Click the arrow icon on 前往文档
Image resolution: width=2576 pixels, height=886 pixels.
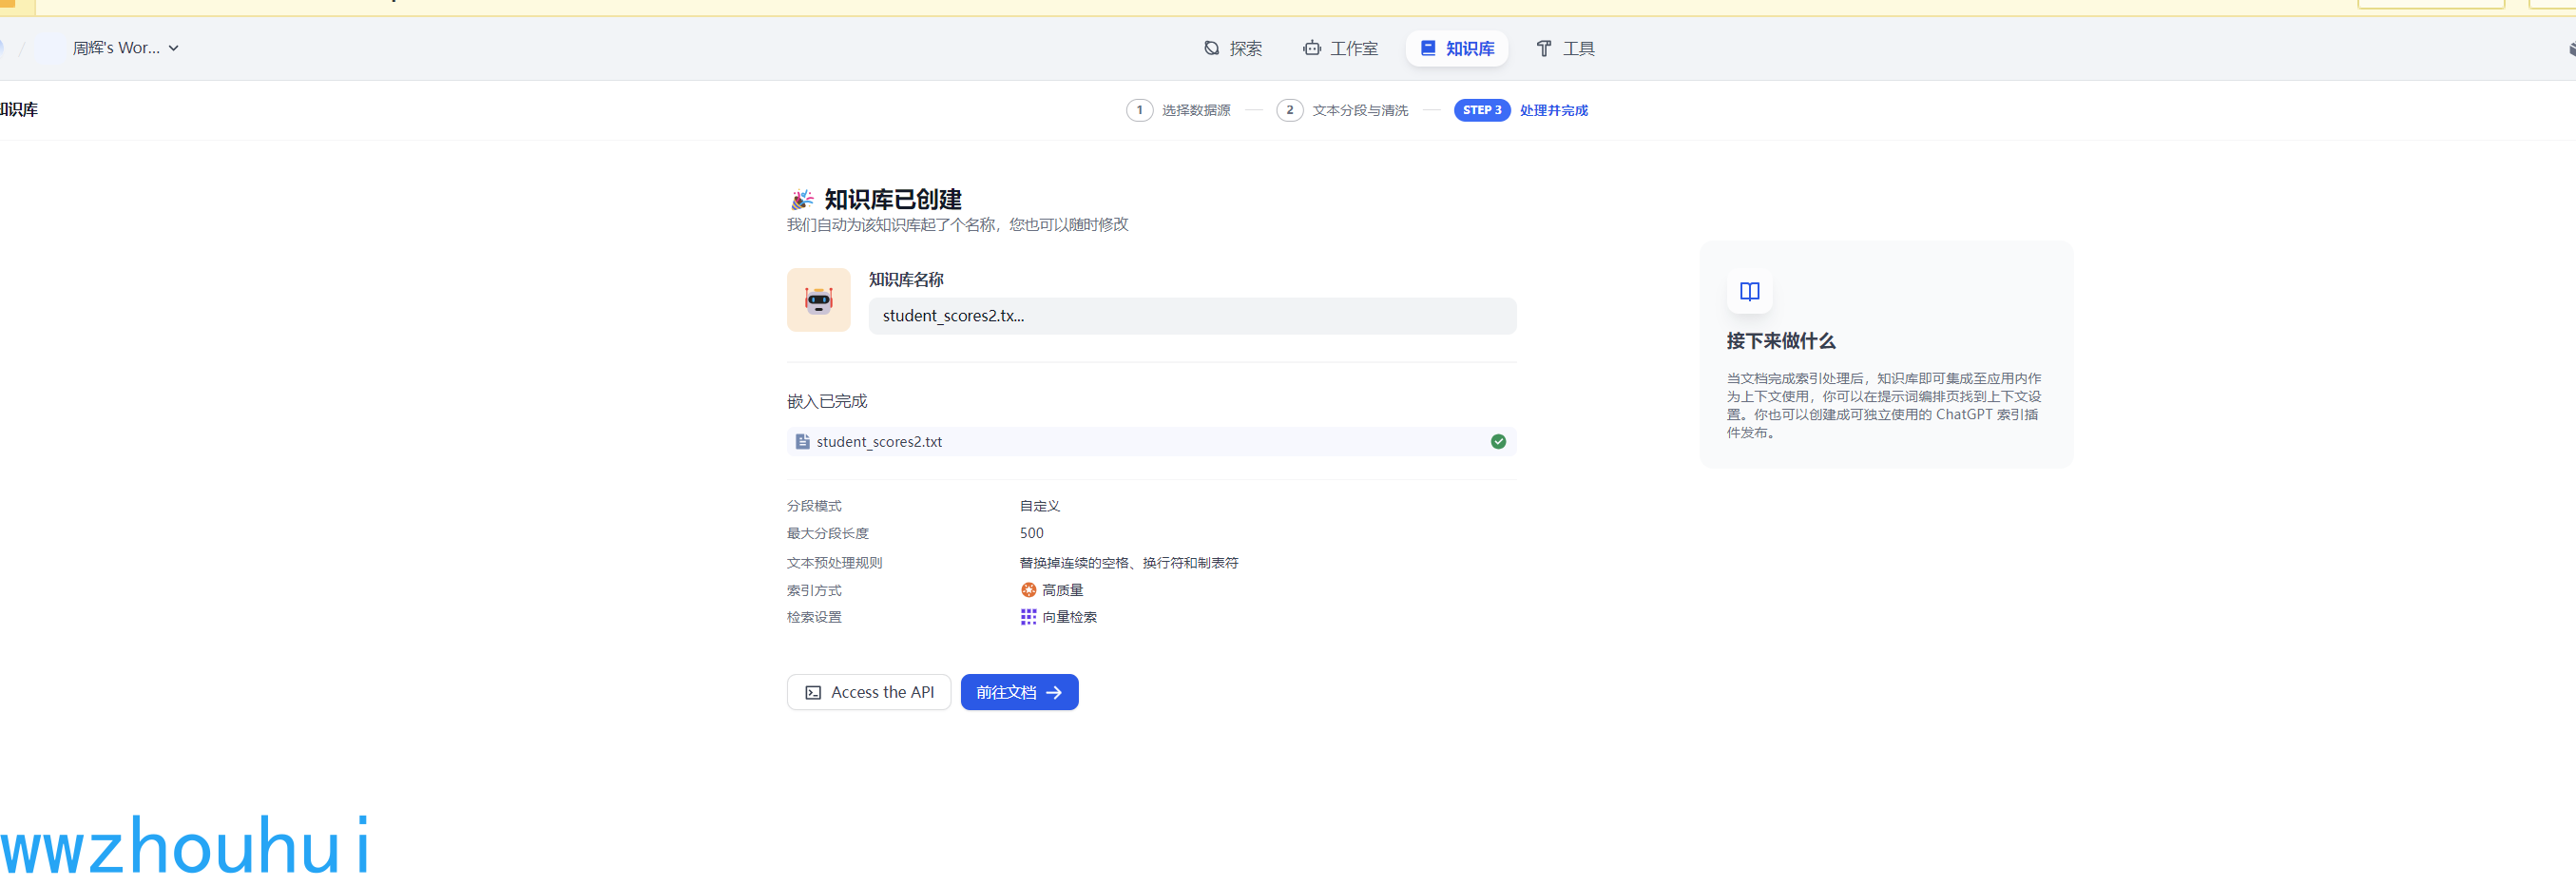click(1053, 692)
